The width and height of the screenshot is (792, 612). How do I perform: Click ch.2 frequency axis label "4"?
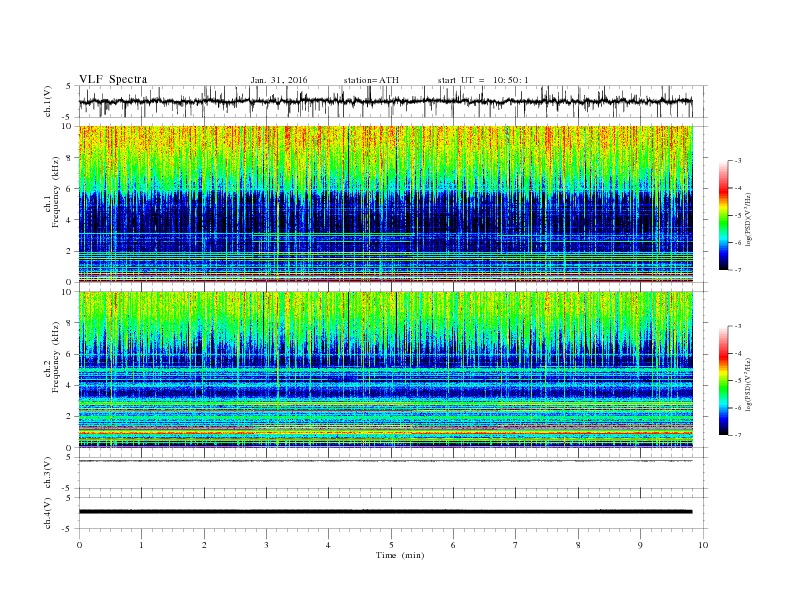pyautogui.click(x=69, y=386)
